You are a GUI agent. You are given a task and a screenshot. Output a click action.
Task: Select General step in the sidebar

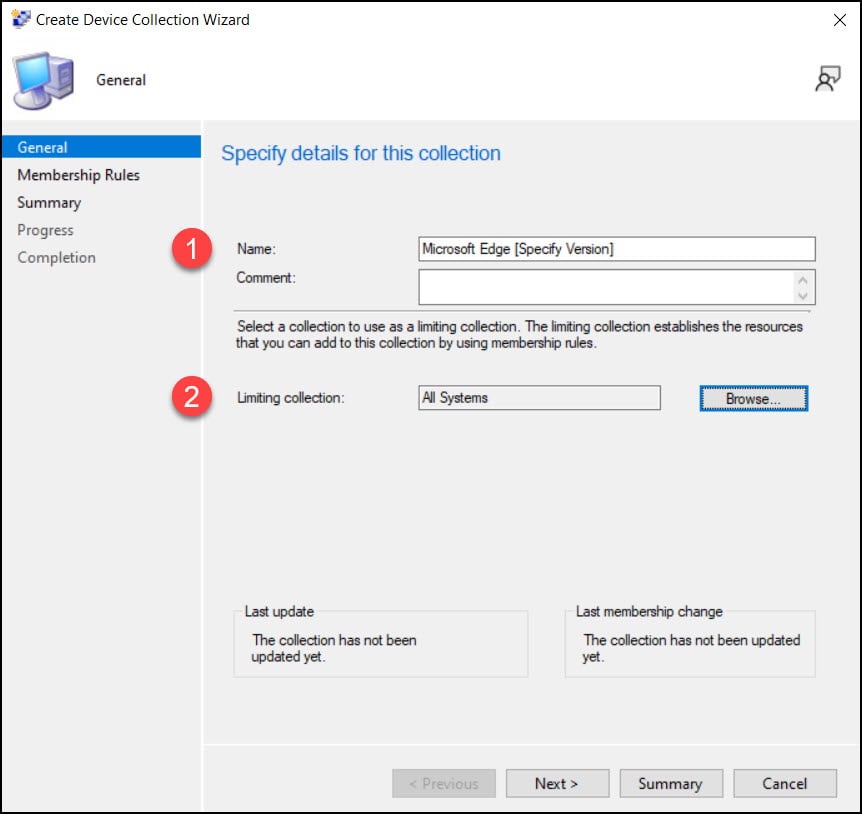102,147
